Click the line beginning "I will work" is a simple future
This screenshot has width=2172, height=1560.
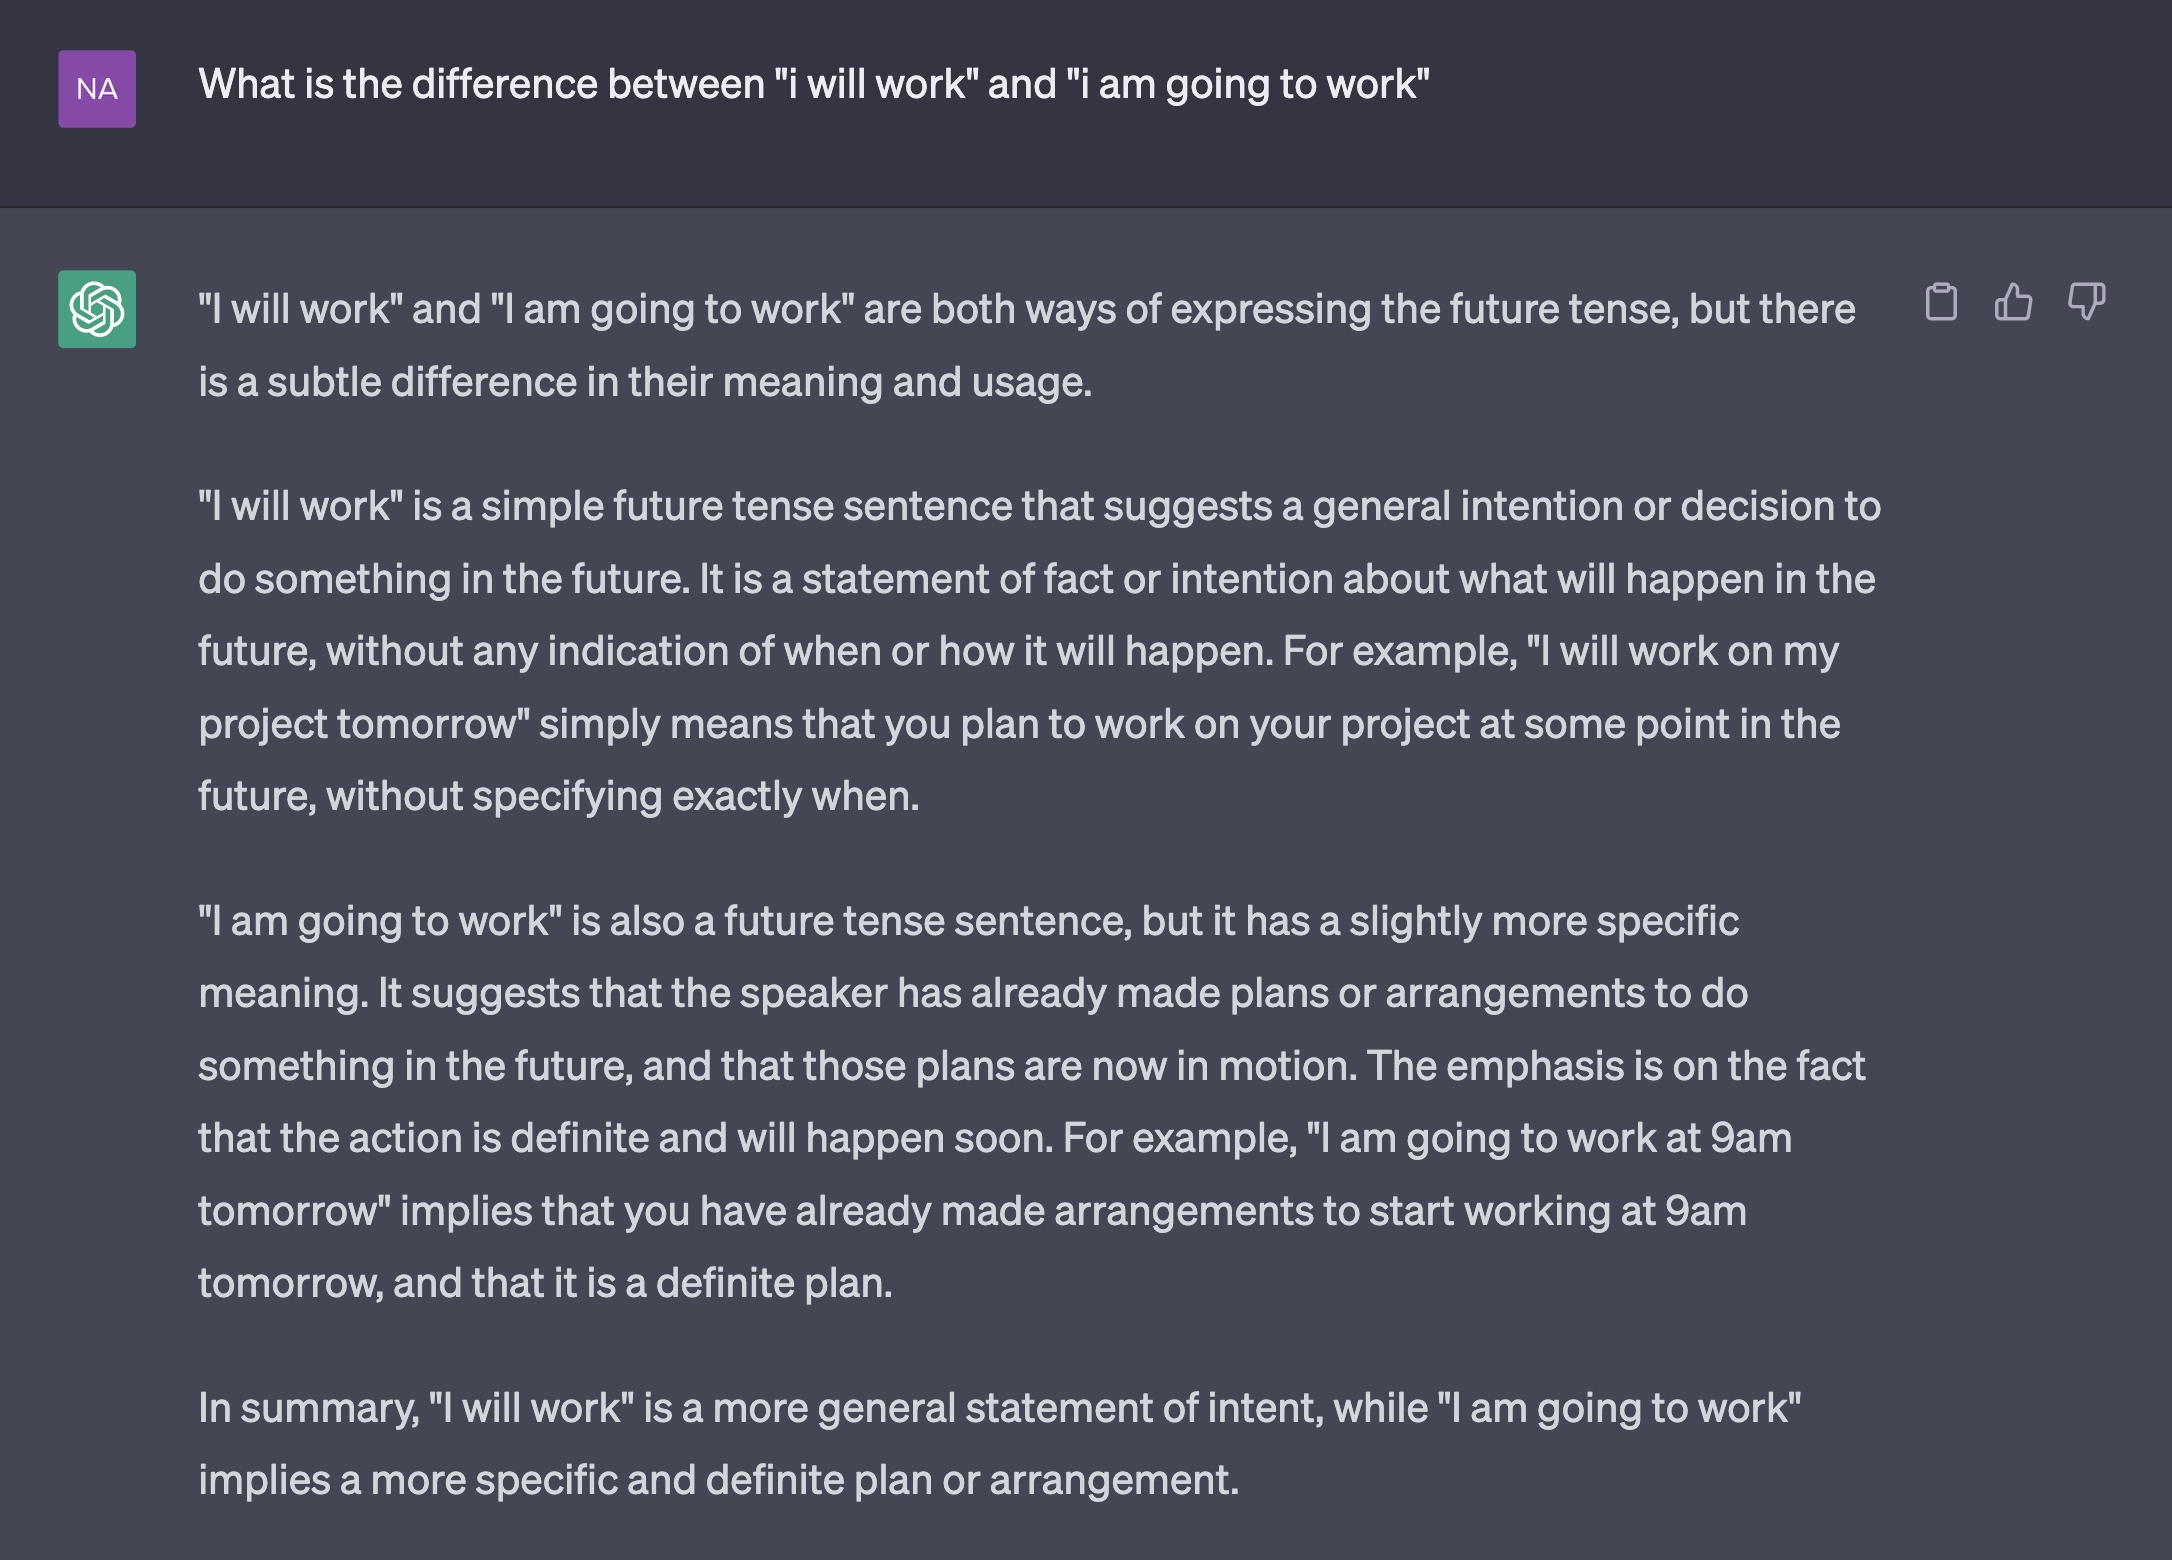[x=1040, y=506]
